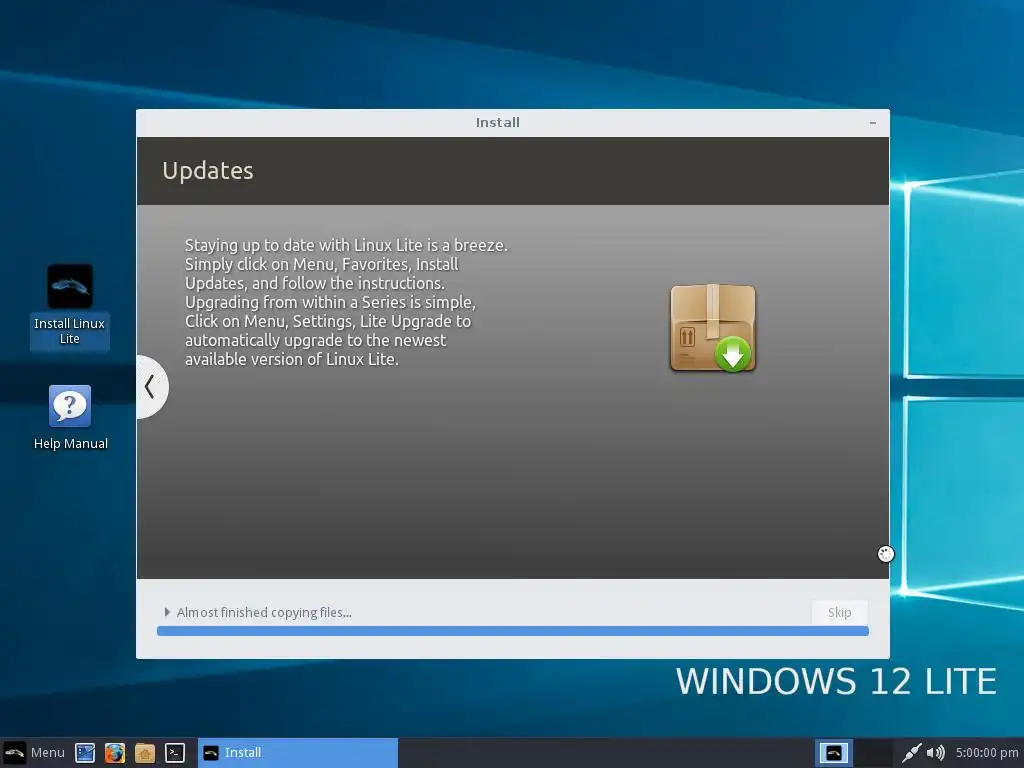The height and width of the screenshot is (768, 1024).
Task: Open the home folder file manager launcher
Action: click(x=145, y=752)
